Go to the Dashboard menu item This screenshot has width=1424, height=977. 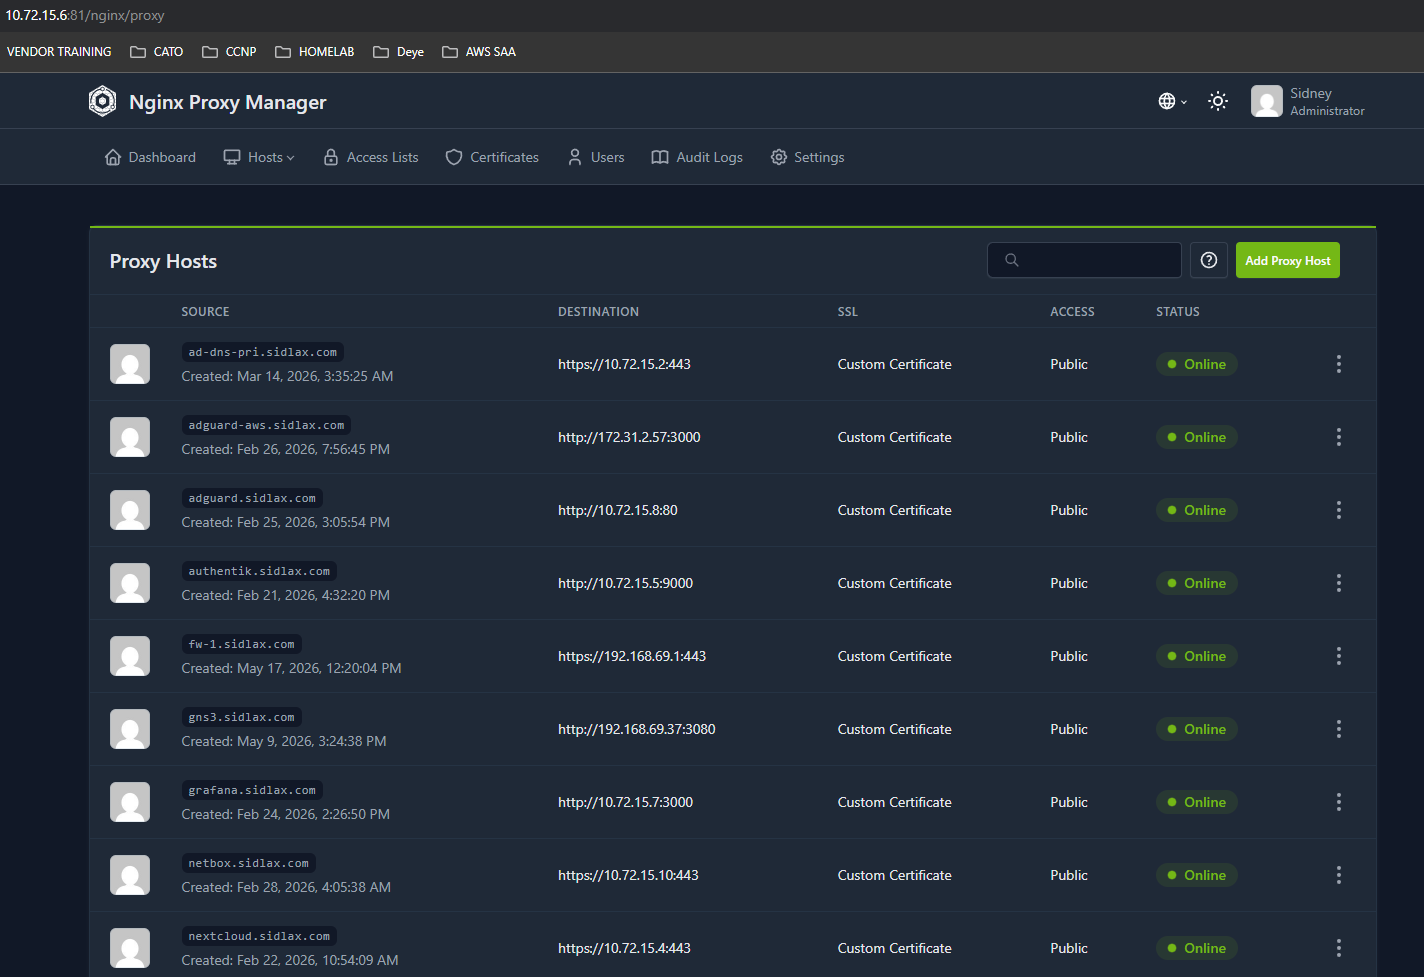coord(150,157)
